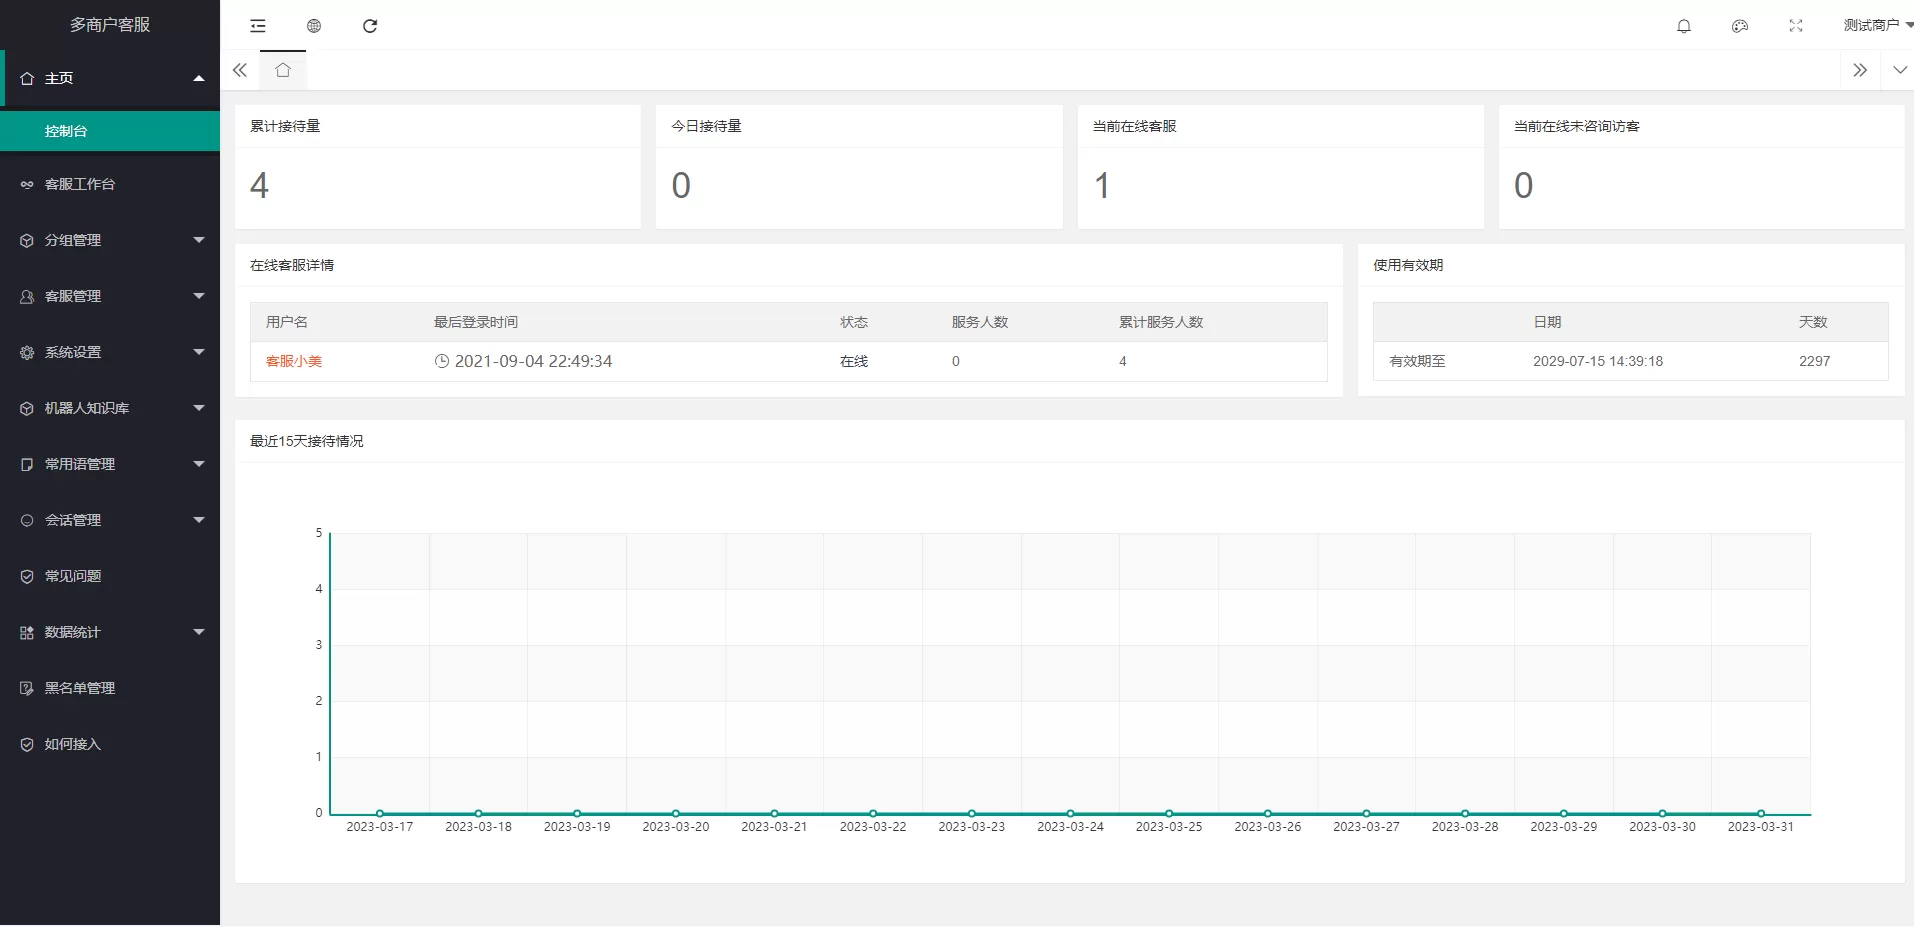Screen dimensions: 1914x927
Task: Expand the 数据统计 sidebar menu
Action: (110, 632)
